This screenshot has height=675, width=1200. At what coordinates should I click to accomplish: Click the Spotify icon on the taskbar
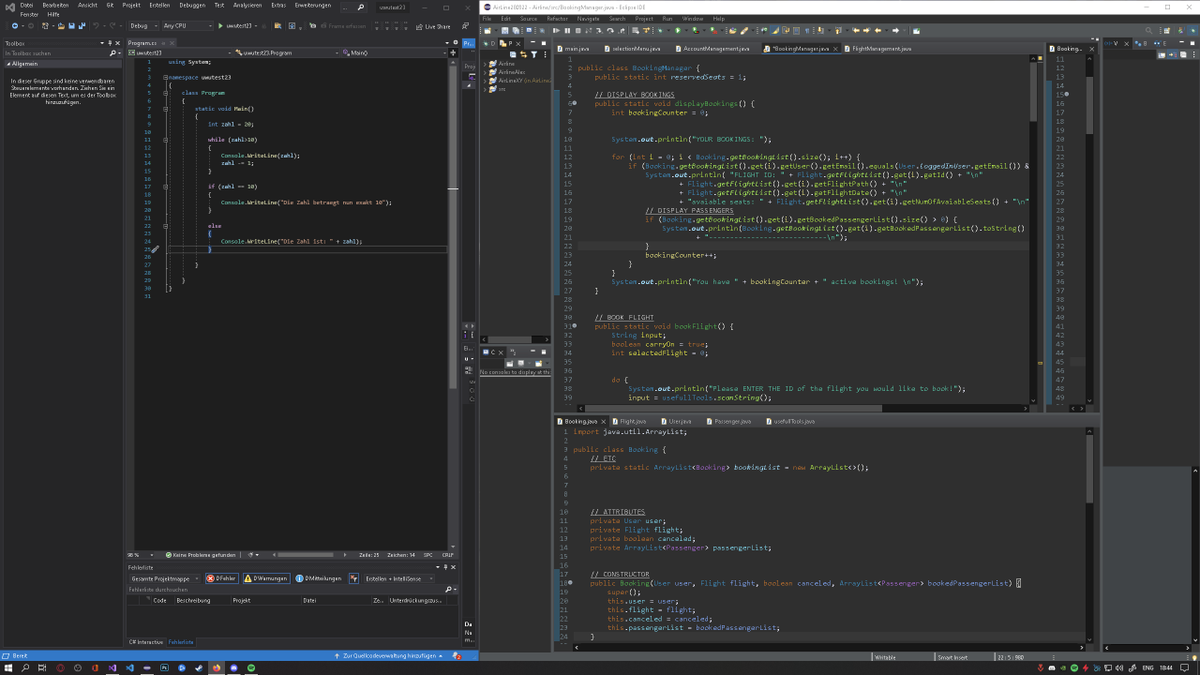[250, 667]
